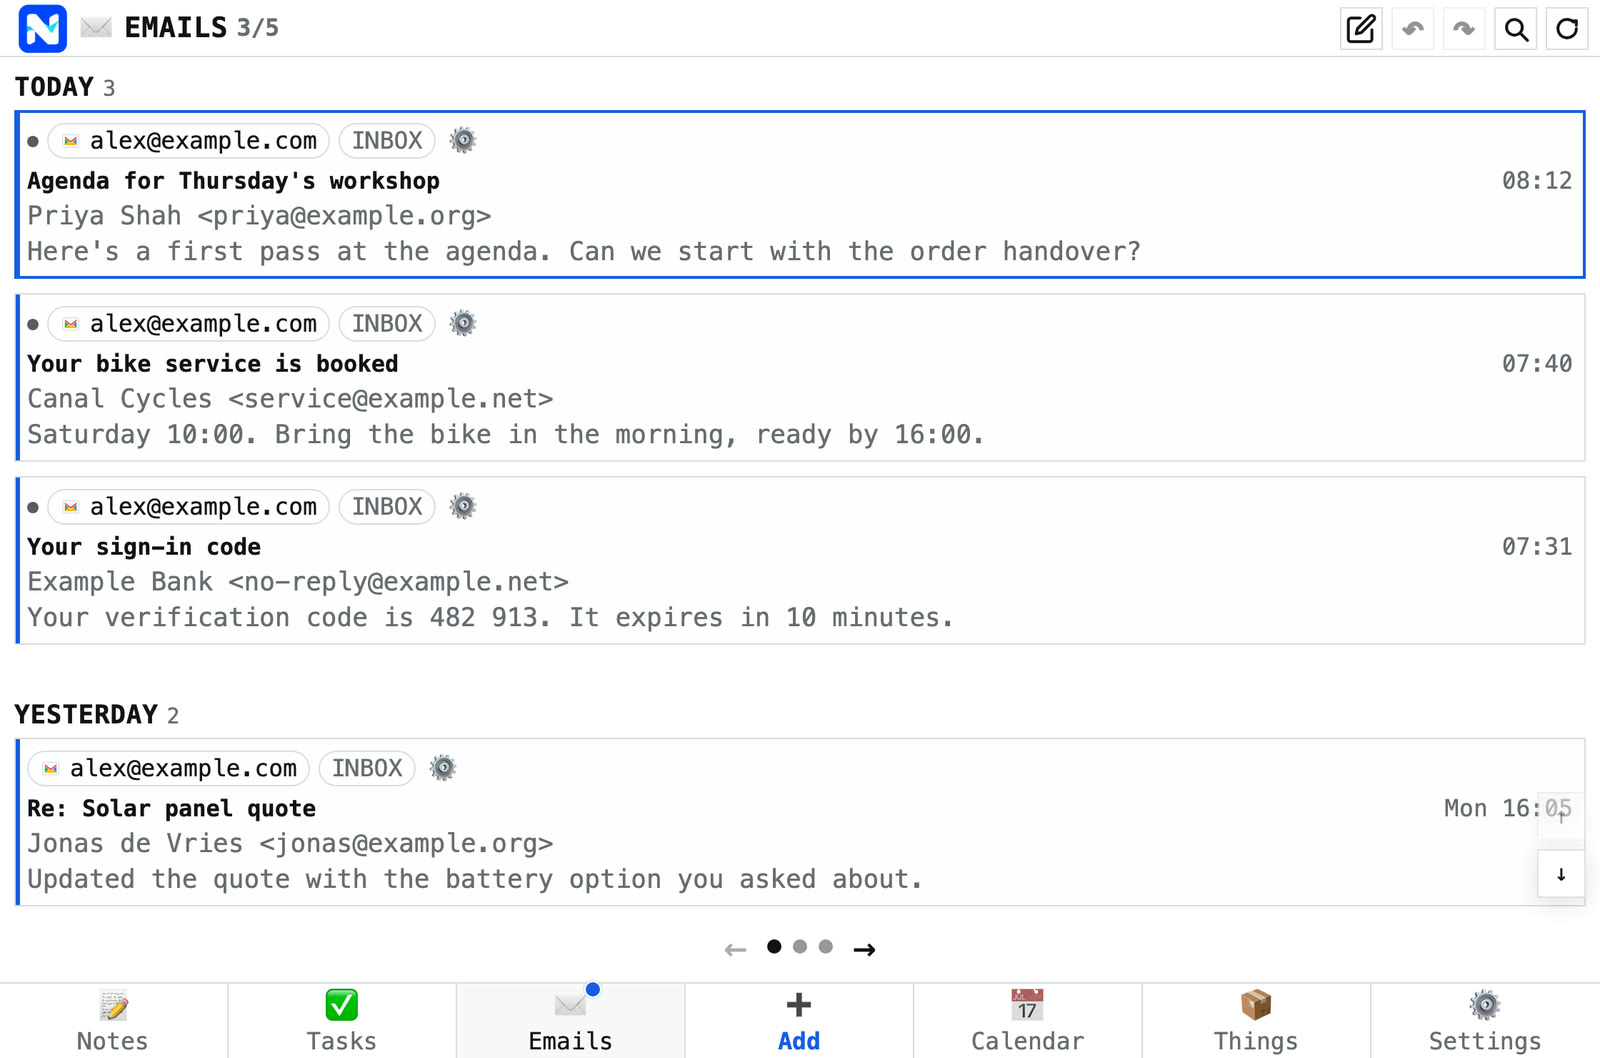
Task: Click unread dot on bike service email
Action: [x=33, y=324]
